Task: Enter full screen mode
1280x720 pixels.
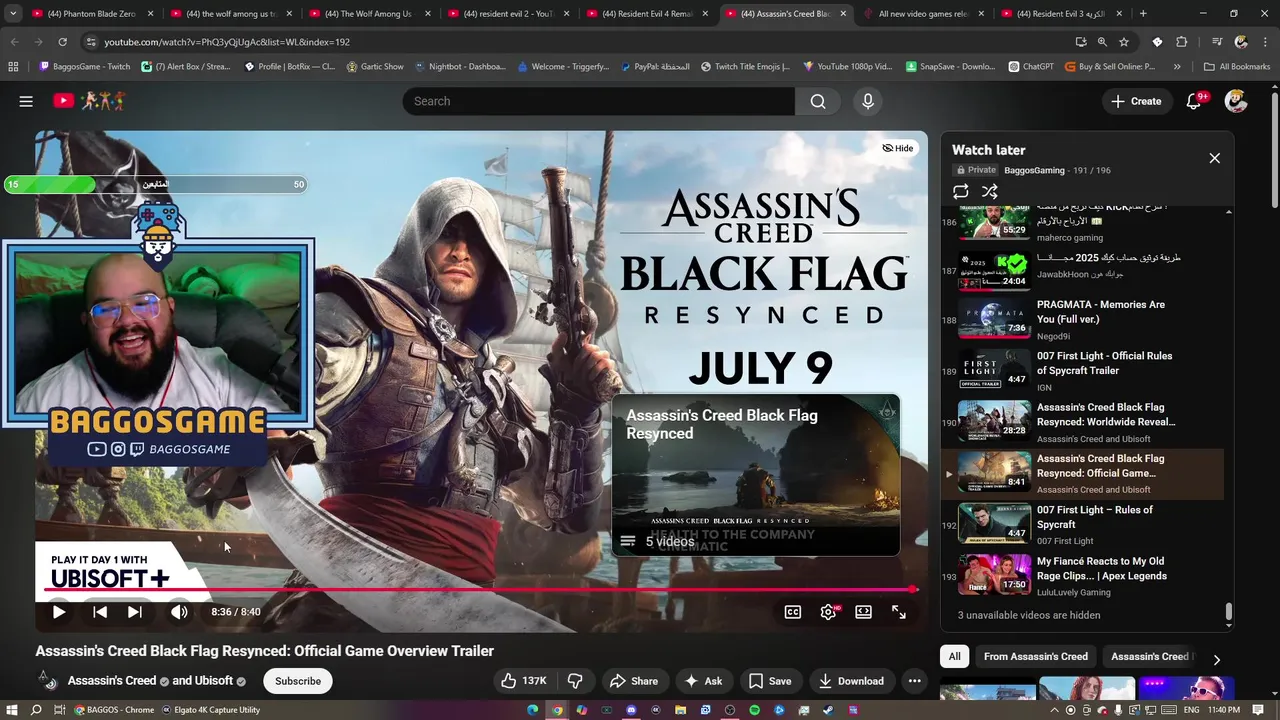Action: point(899,612)
